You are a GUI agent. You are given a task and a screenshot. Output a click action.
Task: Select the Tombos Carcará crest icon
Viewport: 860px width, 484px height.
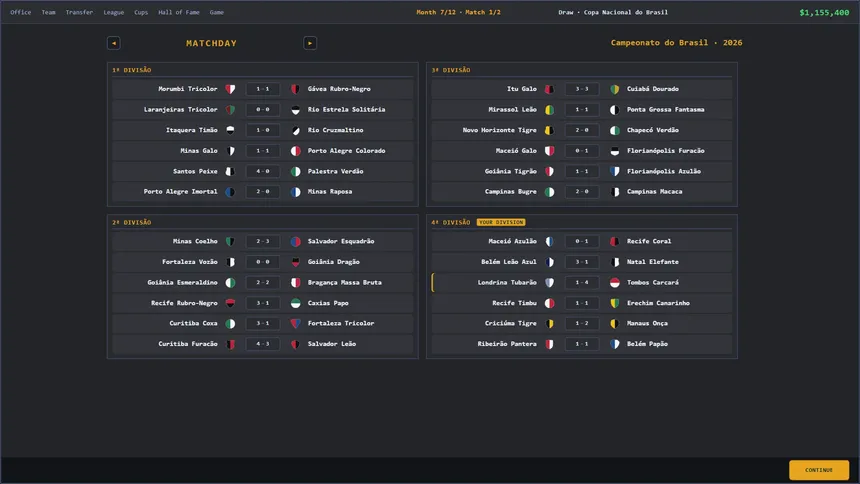tap(614, 283)
